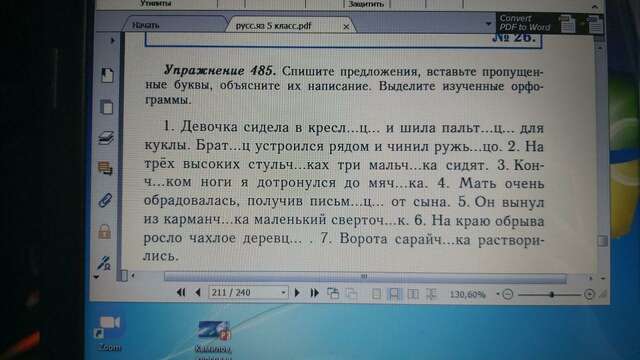Open the Comments panel icon in sidebar

[105, 168]
